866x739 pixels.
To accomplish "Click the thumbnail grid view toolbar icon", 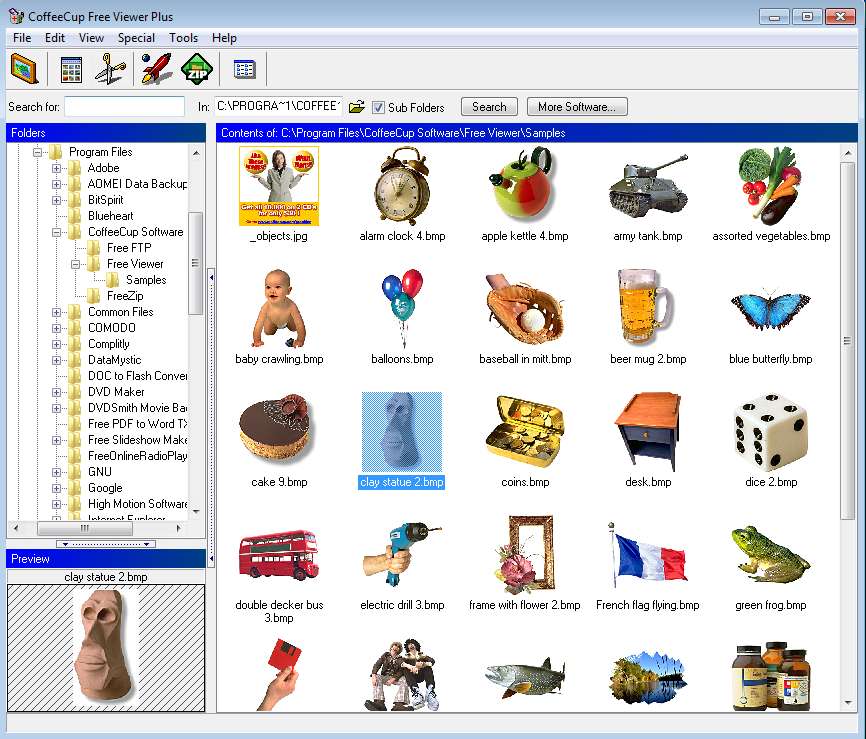I will pos(71,69).
